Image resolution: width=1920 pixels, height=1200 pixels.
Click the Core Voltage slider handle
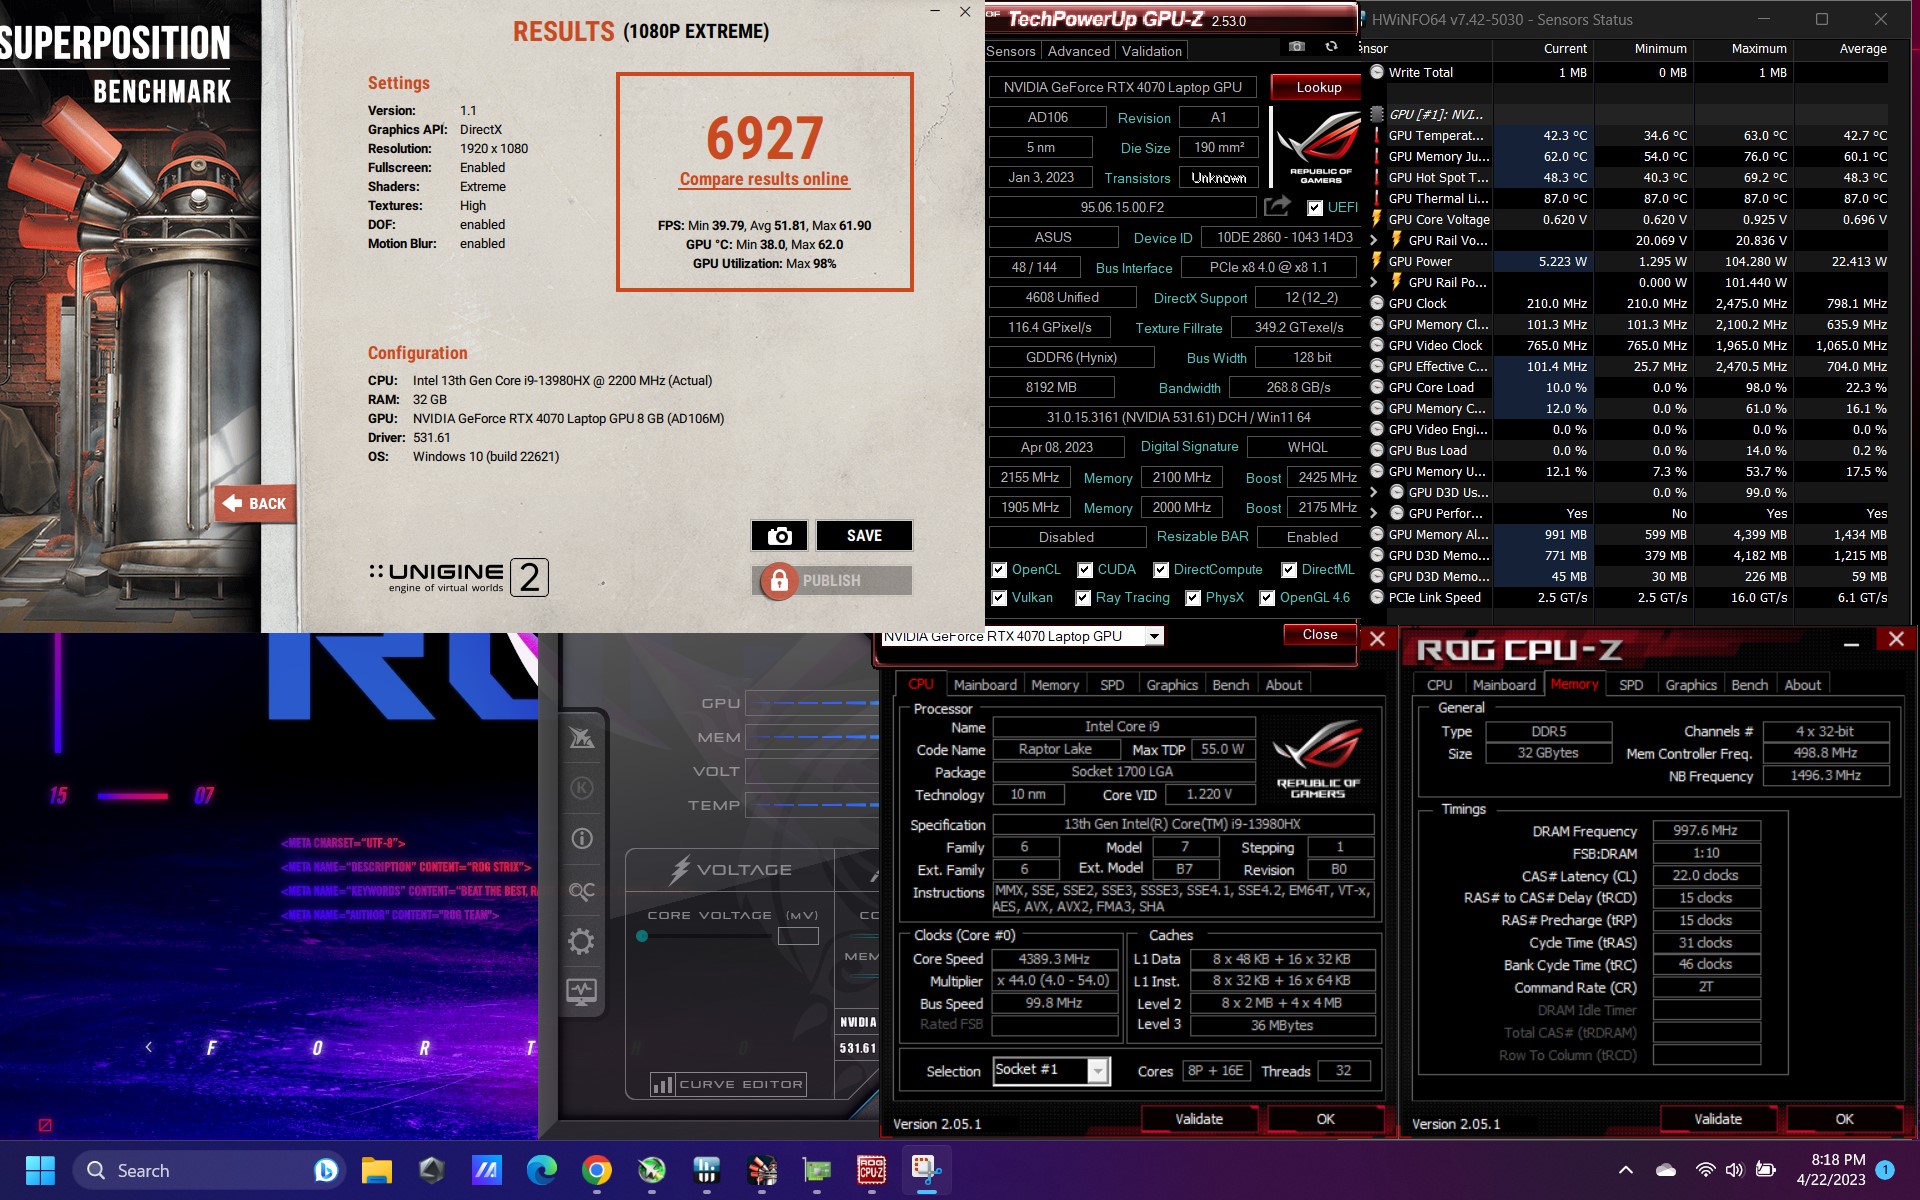(x=642, y=936)
